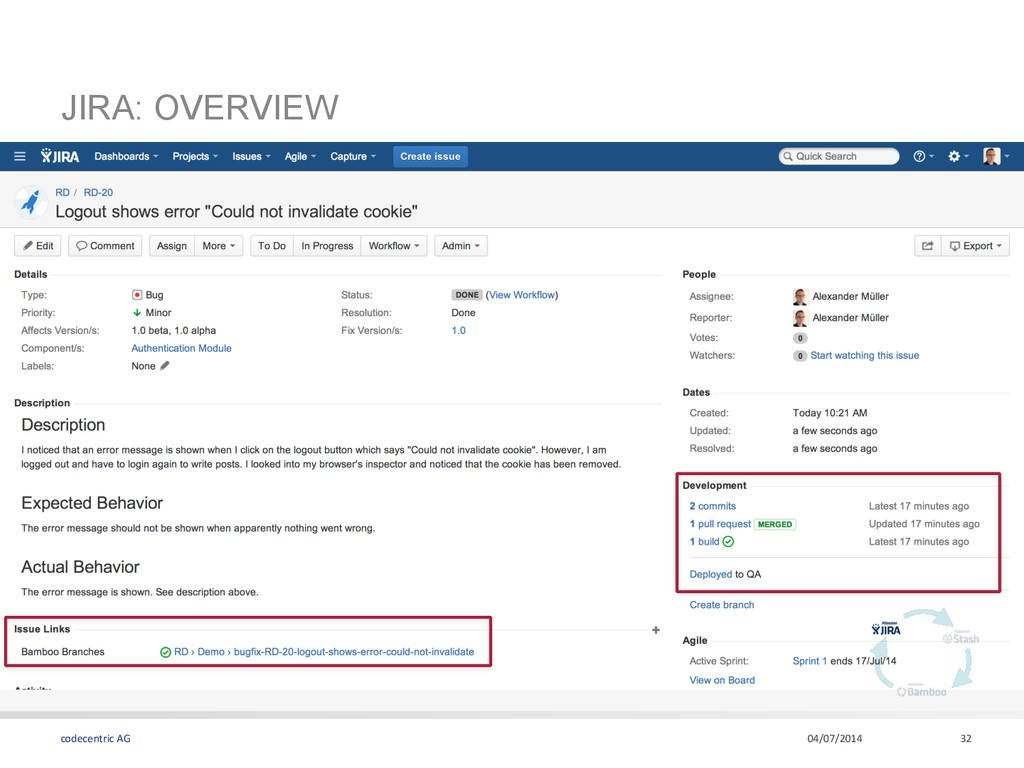Transition issue to To Do
The height and width of the screenshot is (768, 1024).
click(x=272, y=246)
